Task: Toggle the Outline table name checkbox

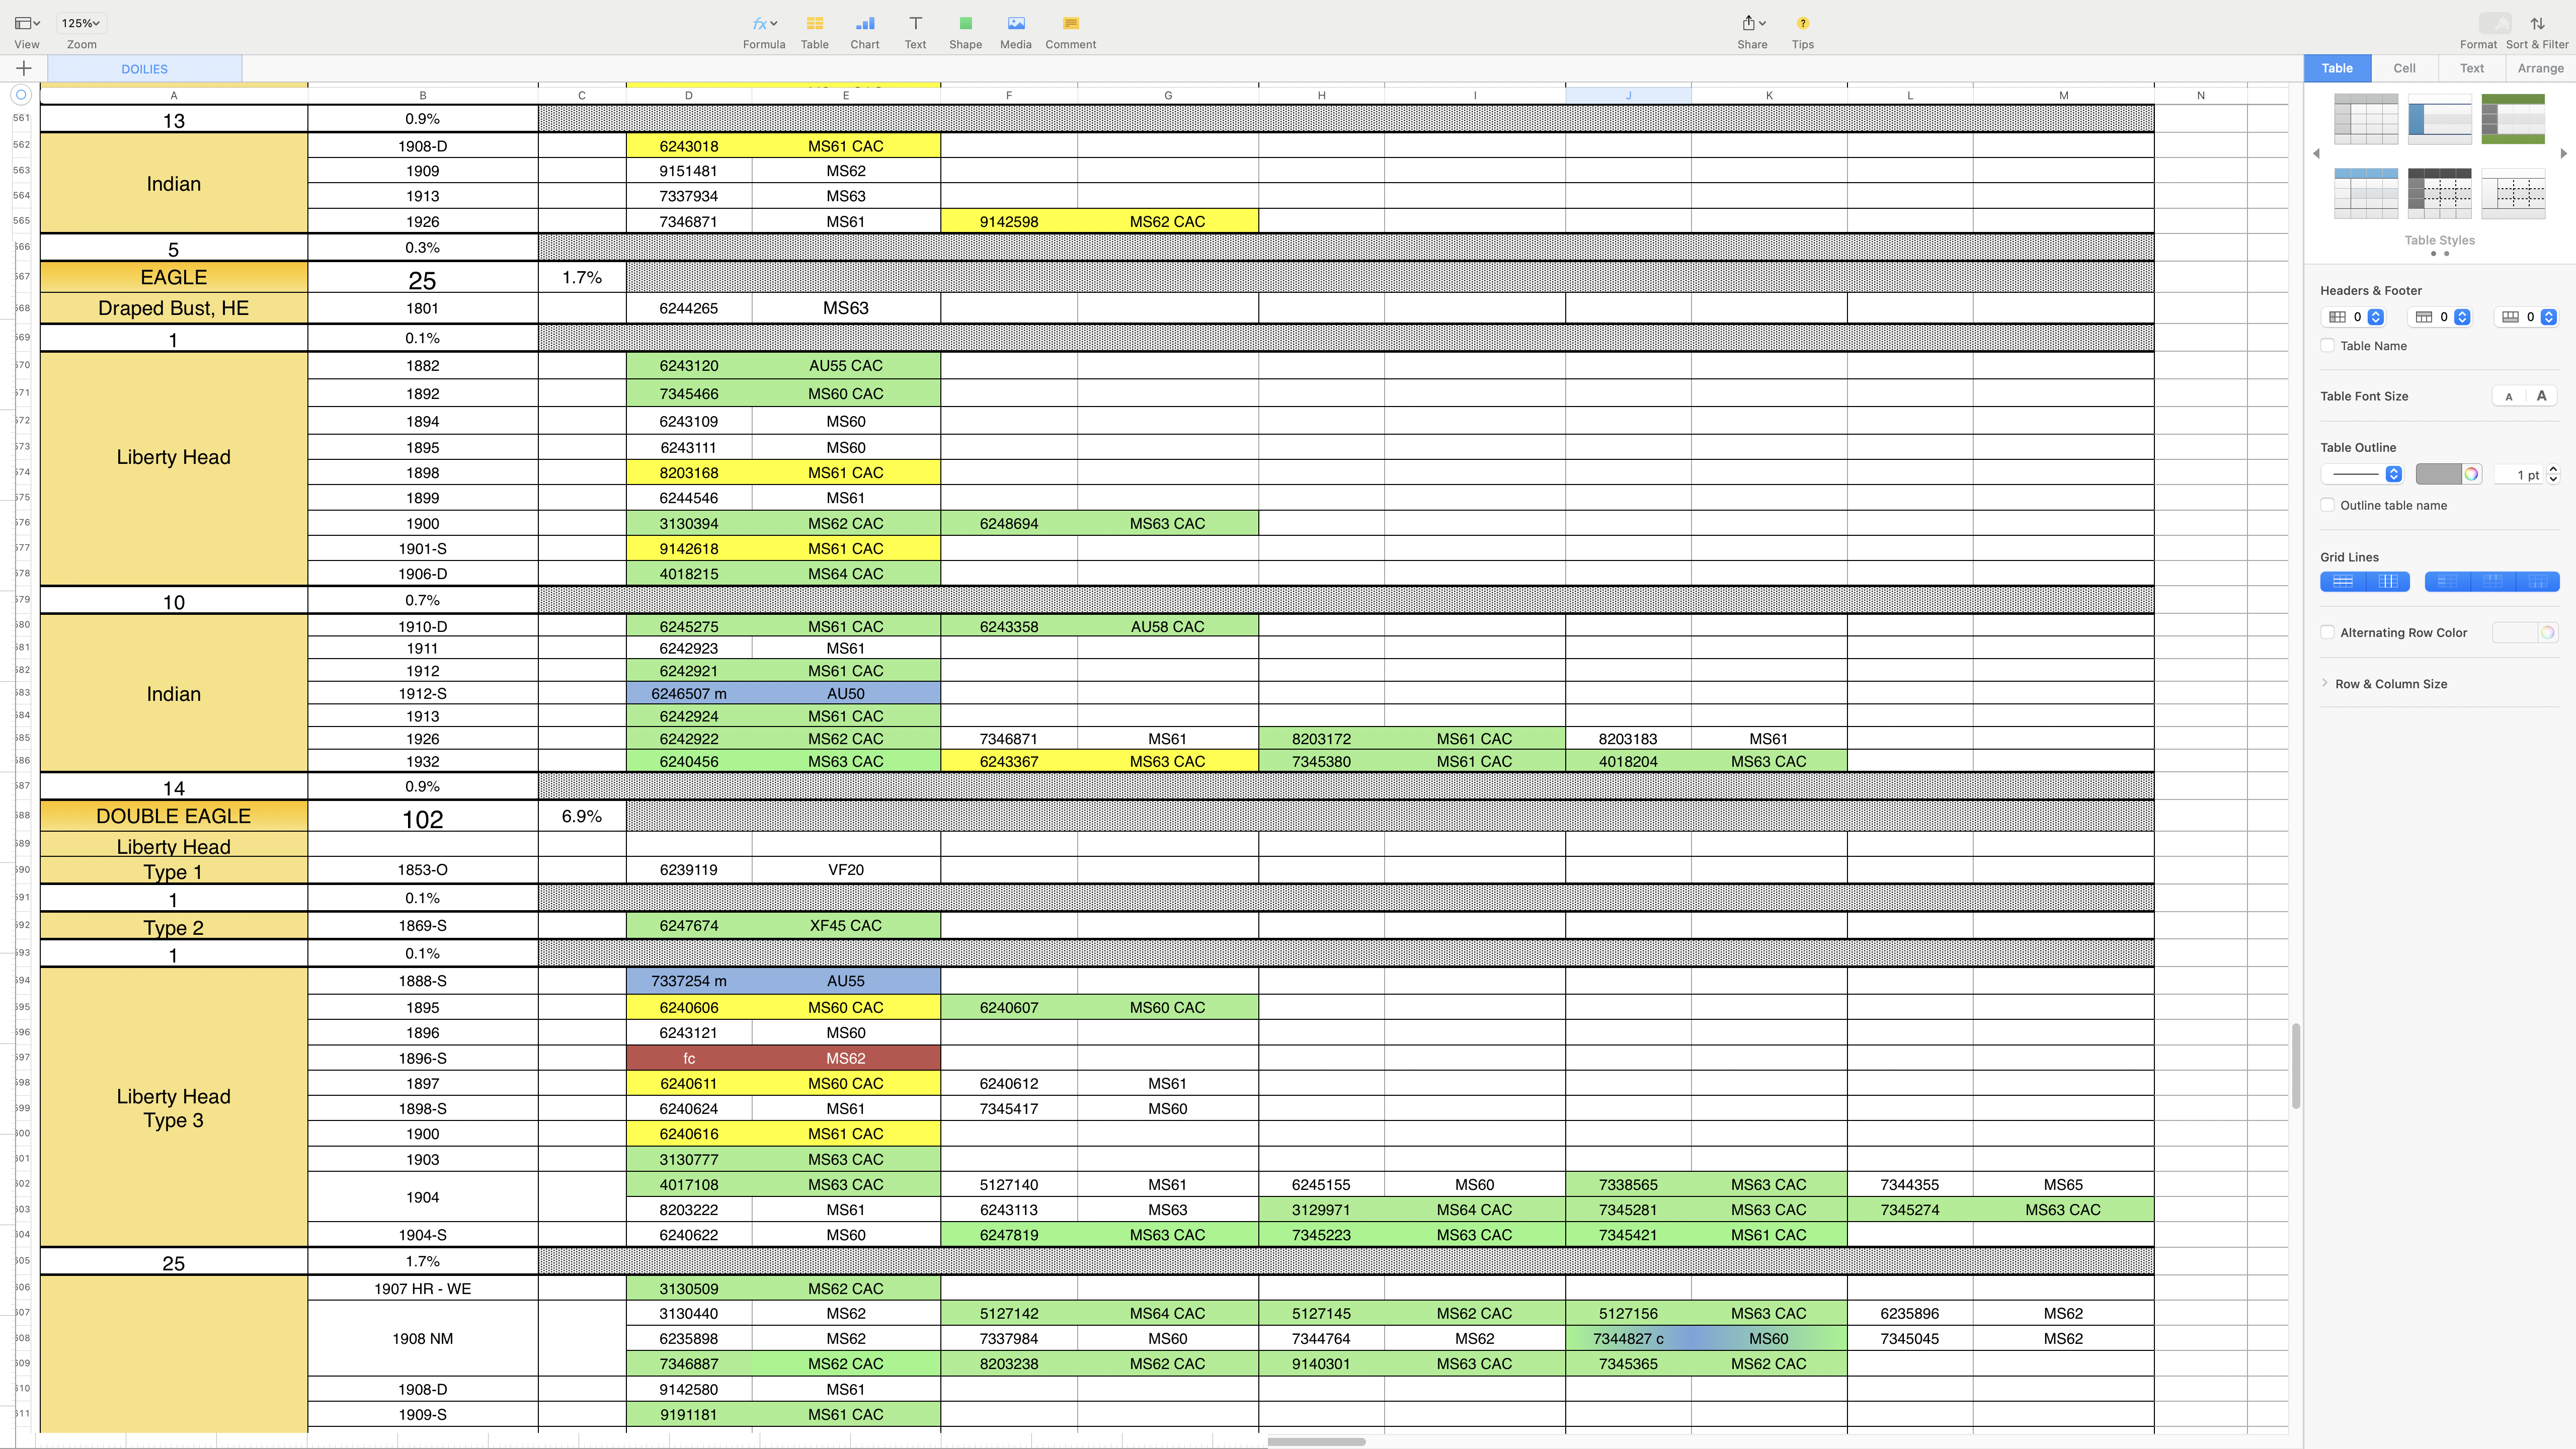Action: pos(2328,505)
